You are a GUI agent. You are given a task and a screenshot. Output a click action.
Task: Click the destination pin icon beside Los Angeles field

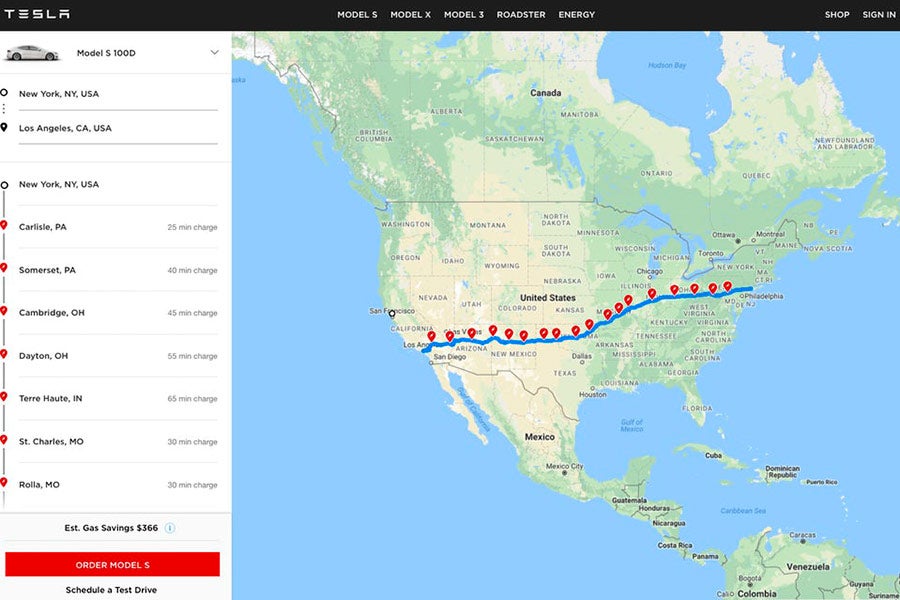pyautogui.click(x=4, y=127)
